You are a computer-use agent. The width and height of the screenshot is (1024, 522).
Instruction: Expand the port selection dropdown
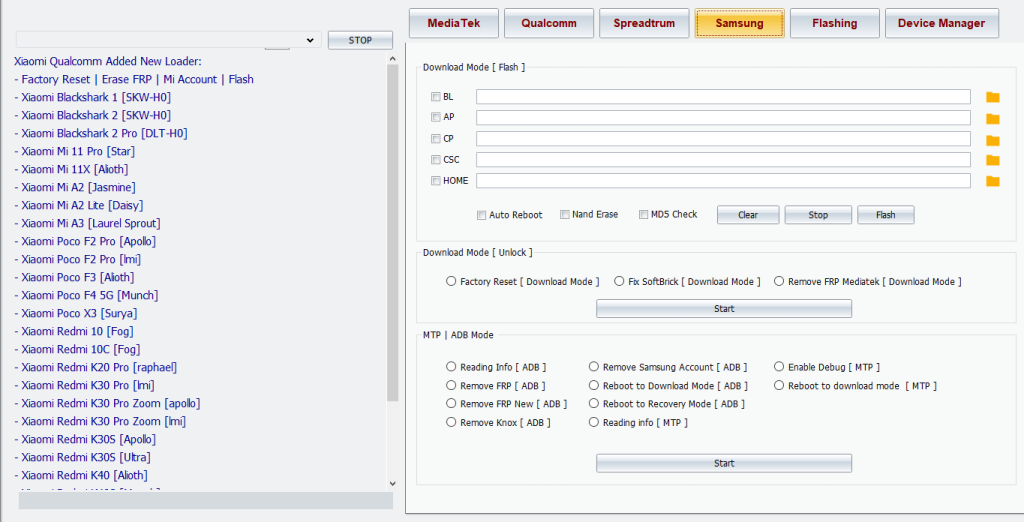click(308, 40)
